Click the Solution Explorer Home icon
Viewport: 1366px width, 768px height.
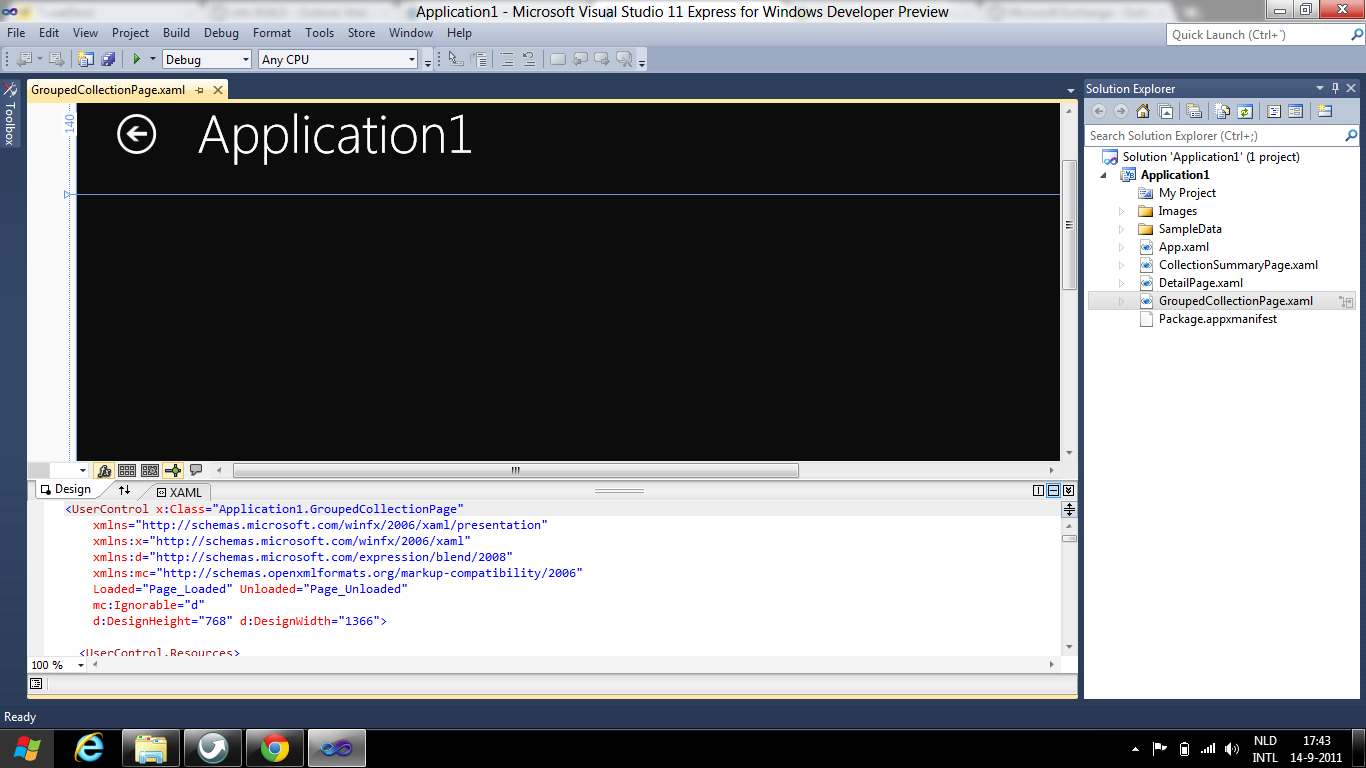(x=1143, y=111)
